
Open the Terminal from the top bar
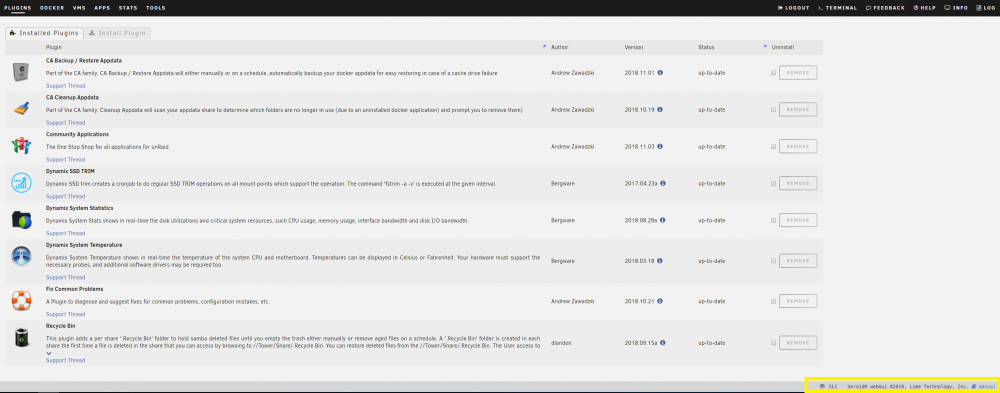[837, 8]
